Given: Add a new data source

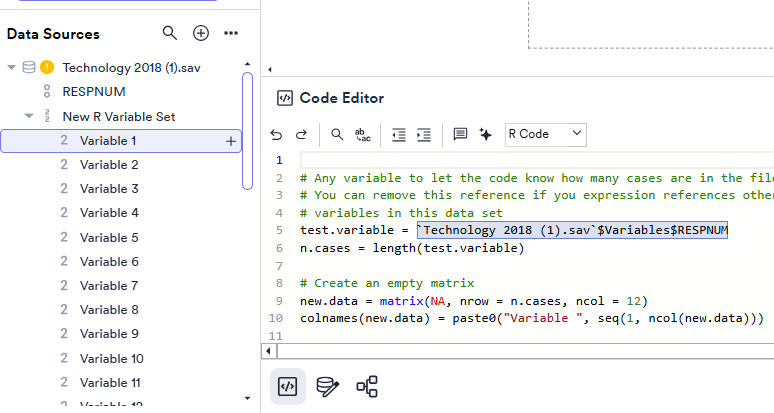Looking at the screenshot, I should coord(201,33).
